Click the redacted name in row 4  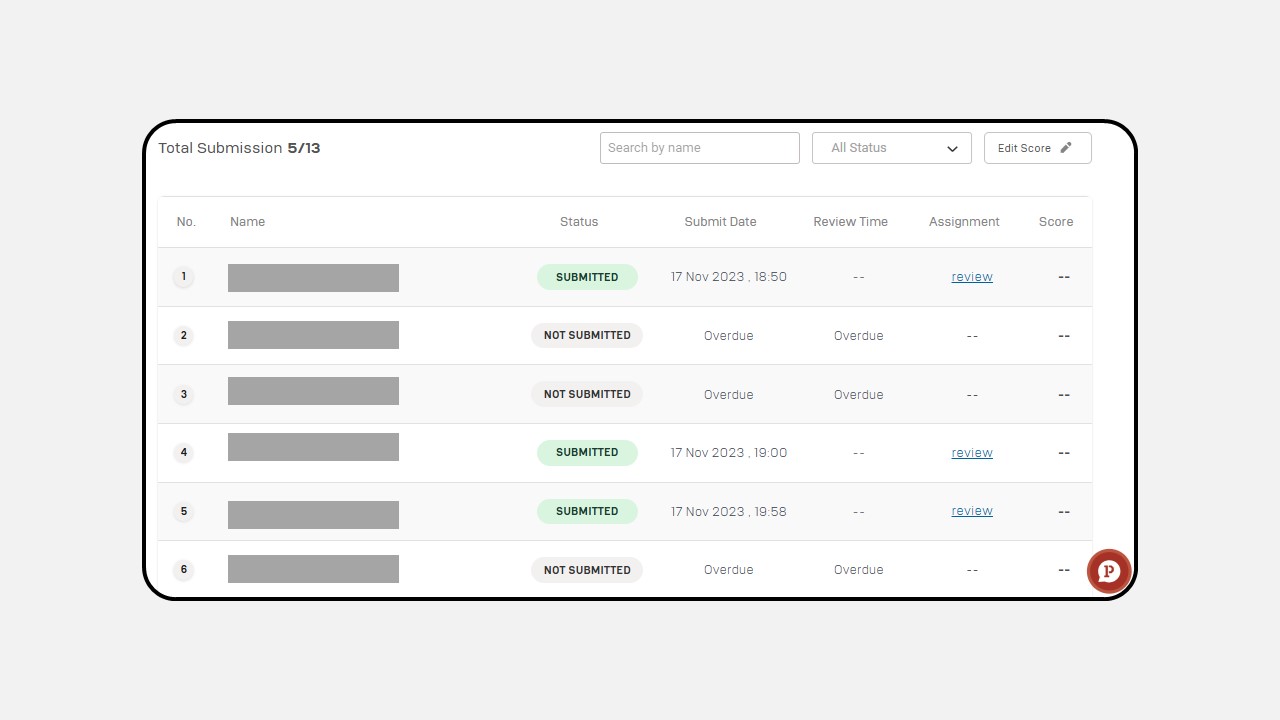coord(313,447)
